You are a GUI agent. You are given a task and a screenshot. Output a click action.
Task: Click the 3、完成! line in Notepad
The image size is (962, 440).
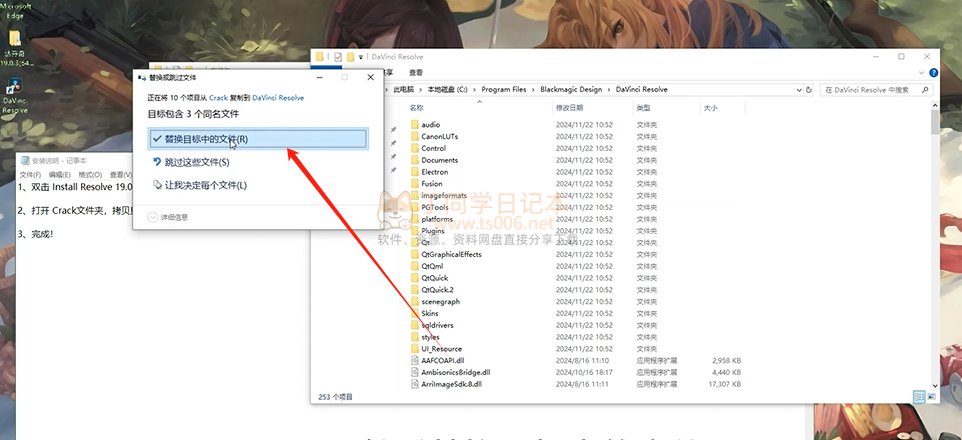[x=35, y=234]
